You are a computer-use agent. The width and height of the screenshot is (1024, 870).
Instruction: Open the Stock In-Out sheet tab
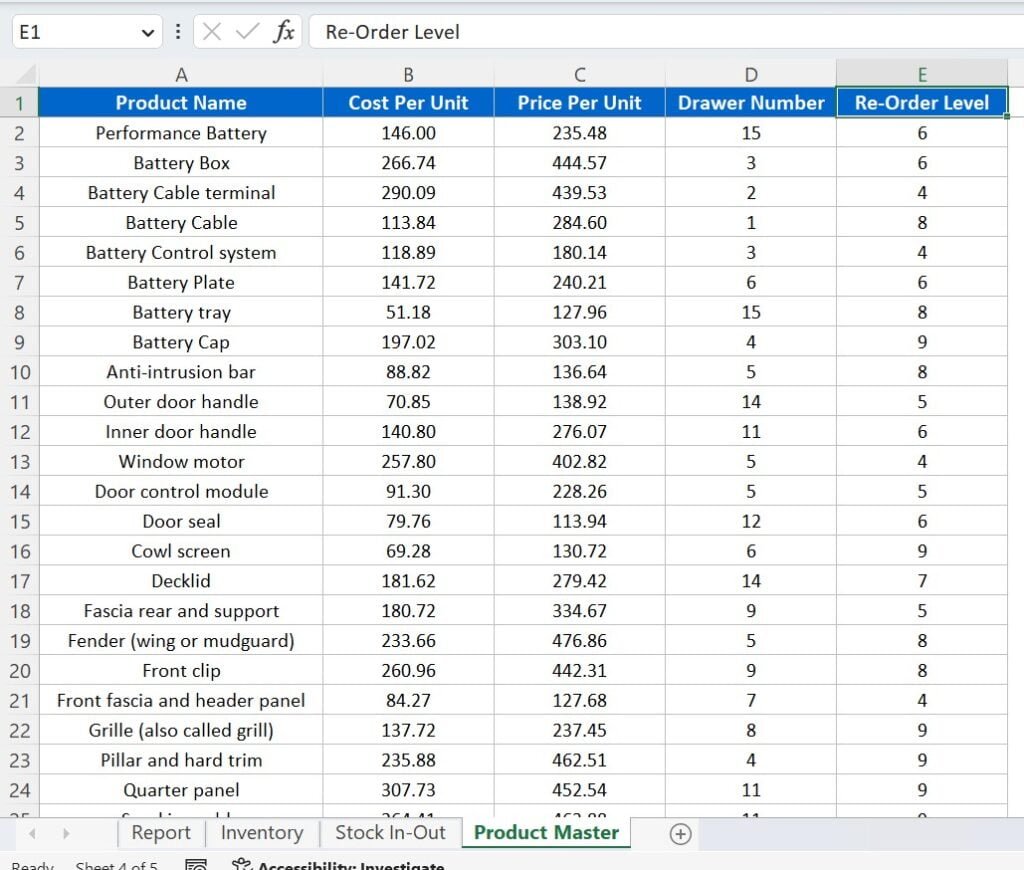(x=390, y=832)
